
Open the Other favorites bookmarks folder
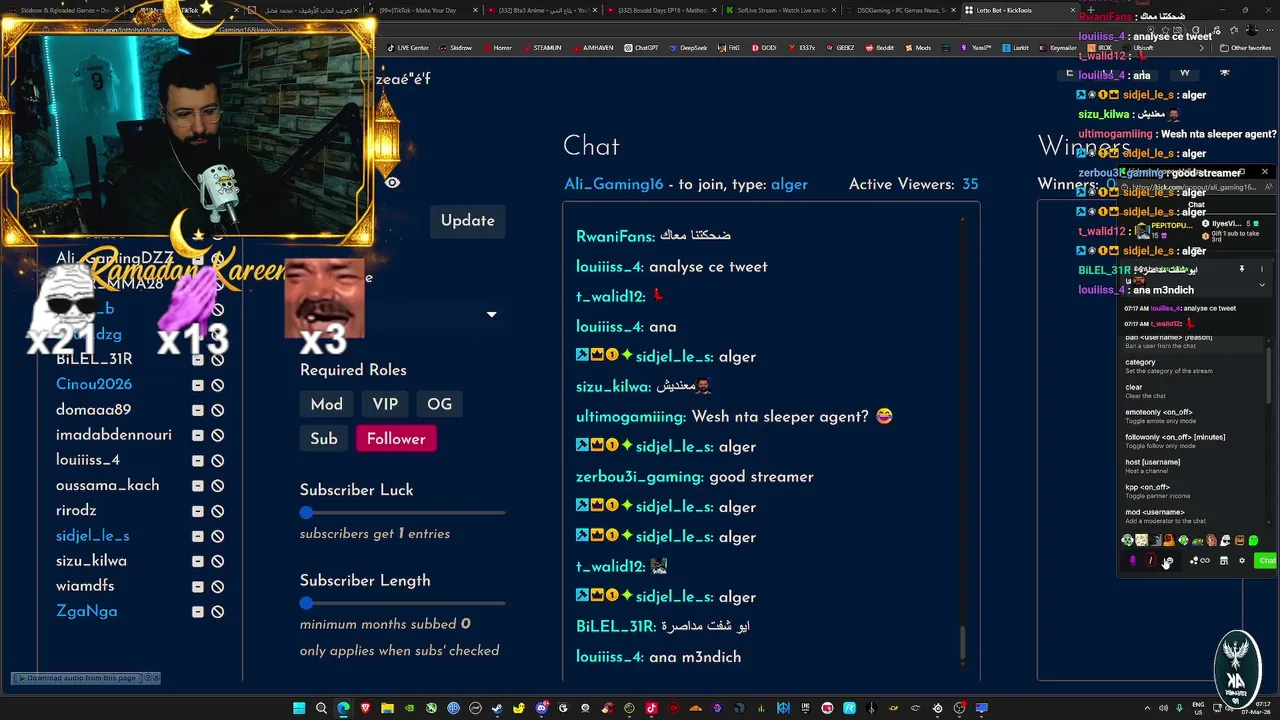(1245, 48)
